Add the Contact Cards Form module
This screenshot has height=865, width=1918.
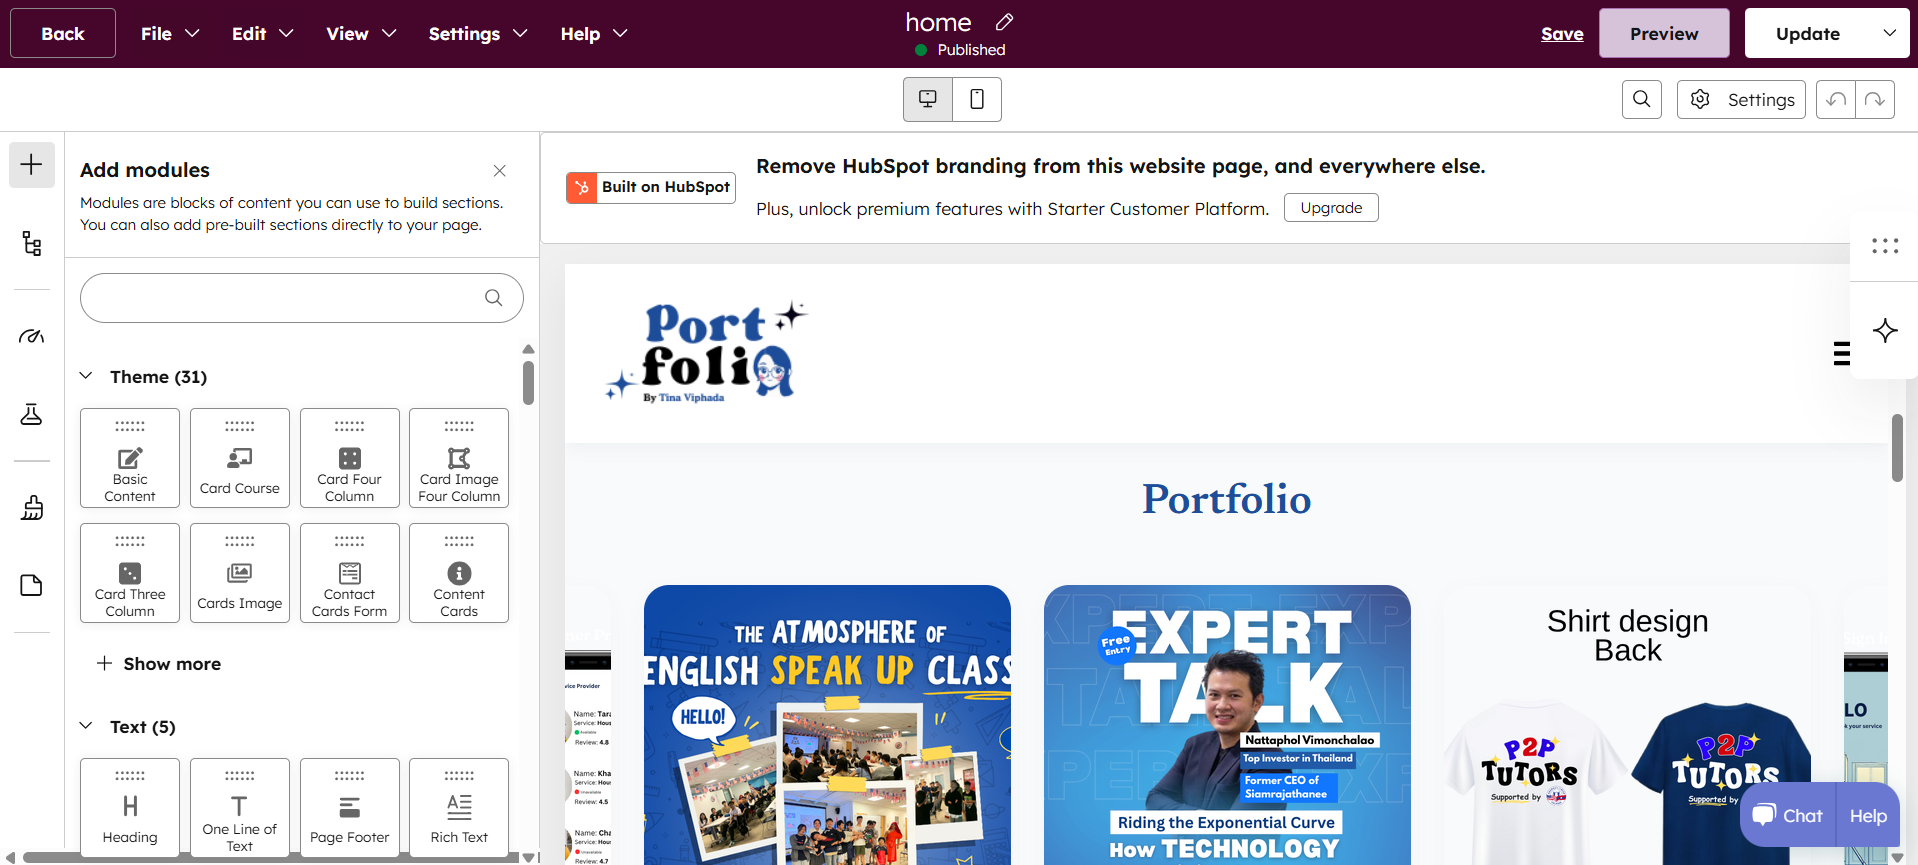350,573
